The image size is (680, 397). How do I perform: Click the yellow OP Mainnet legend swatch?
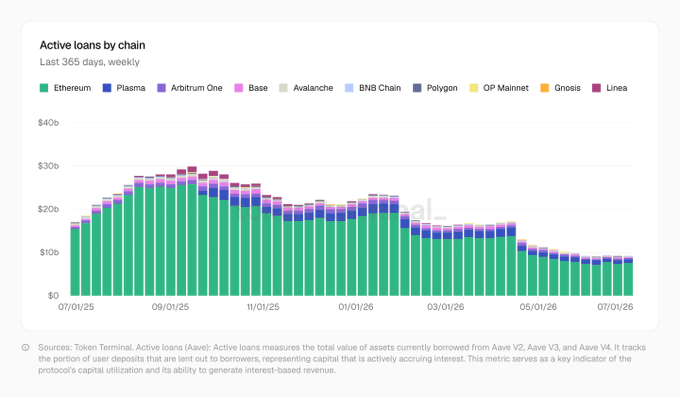point(474,88)
